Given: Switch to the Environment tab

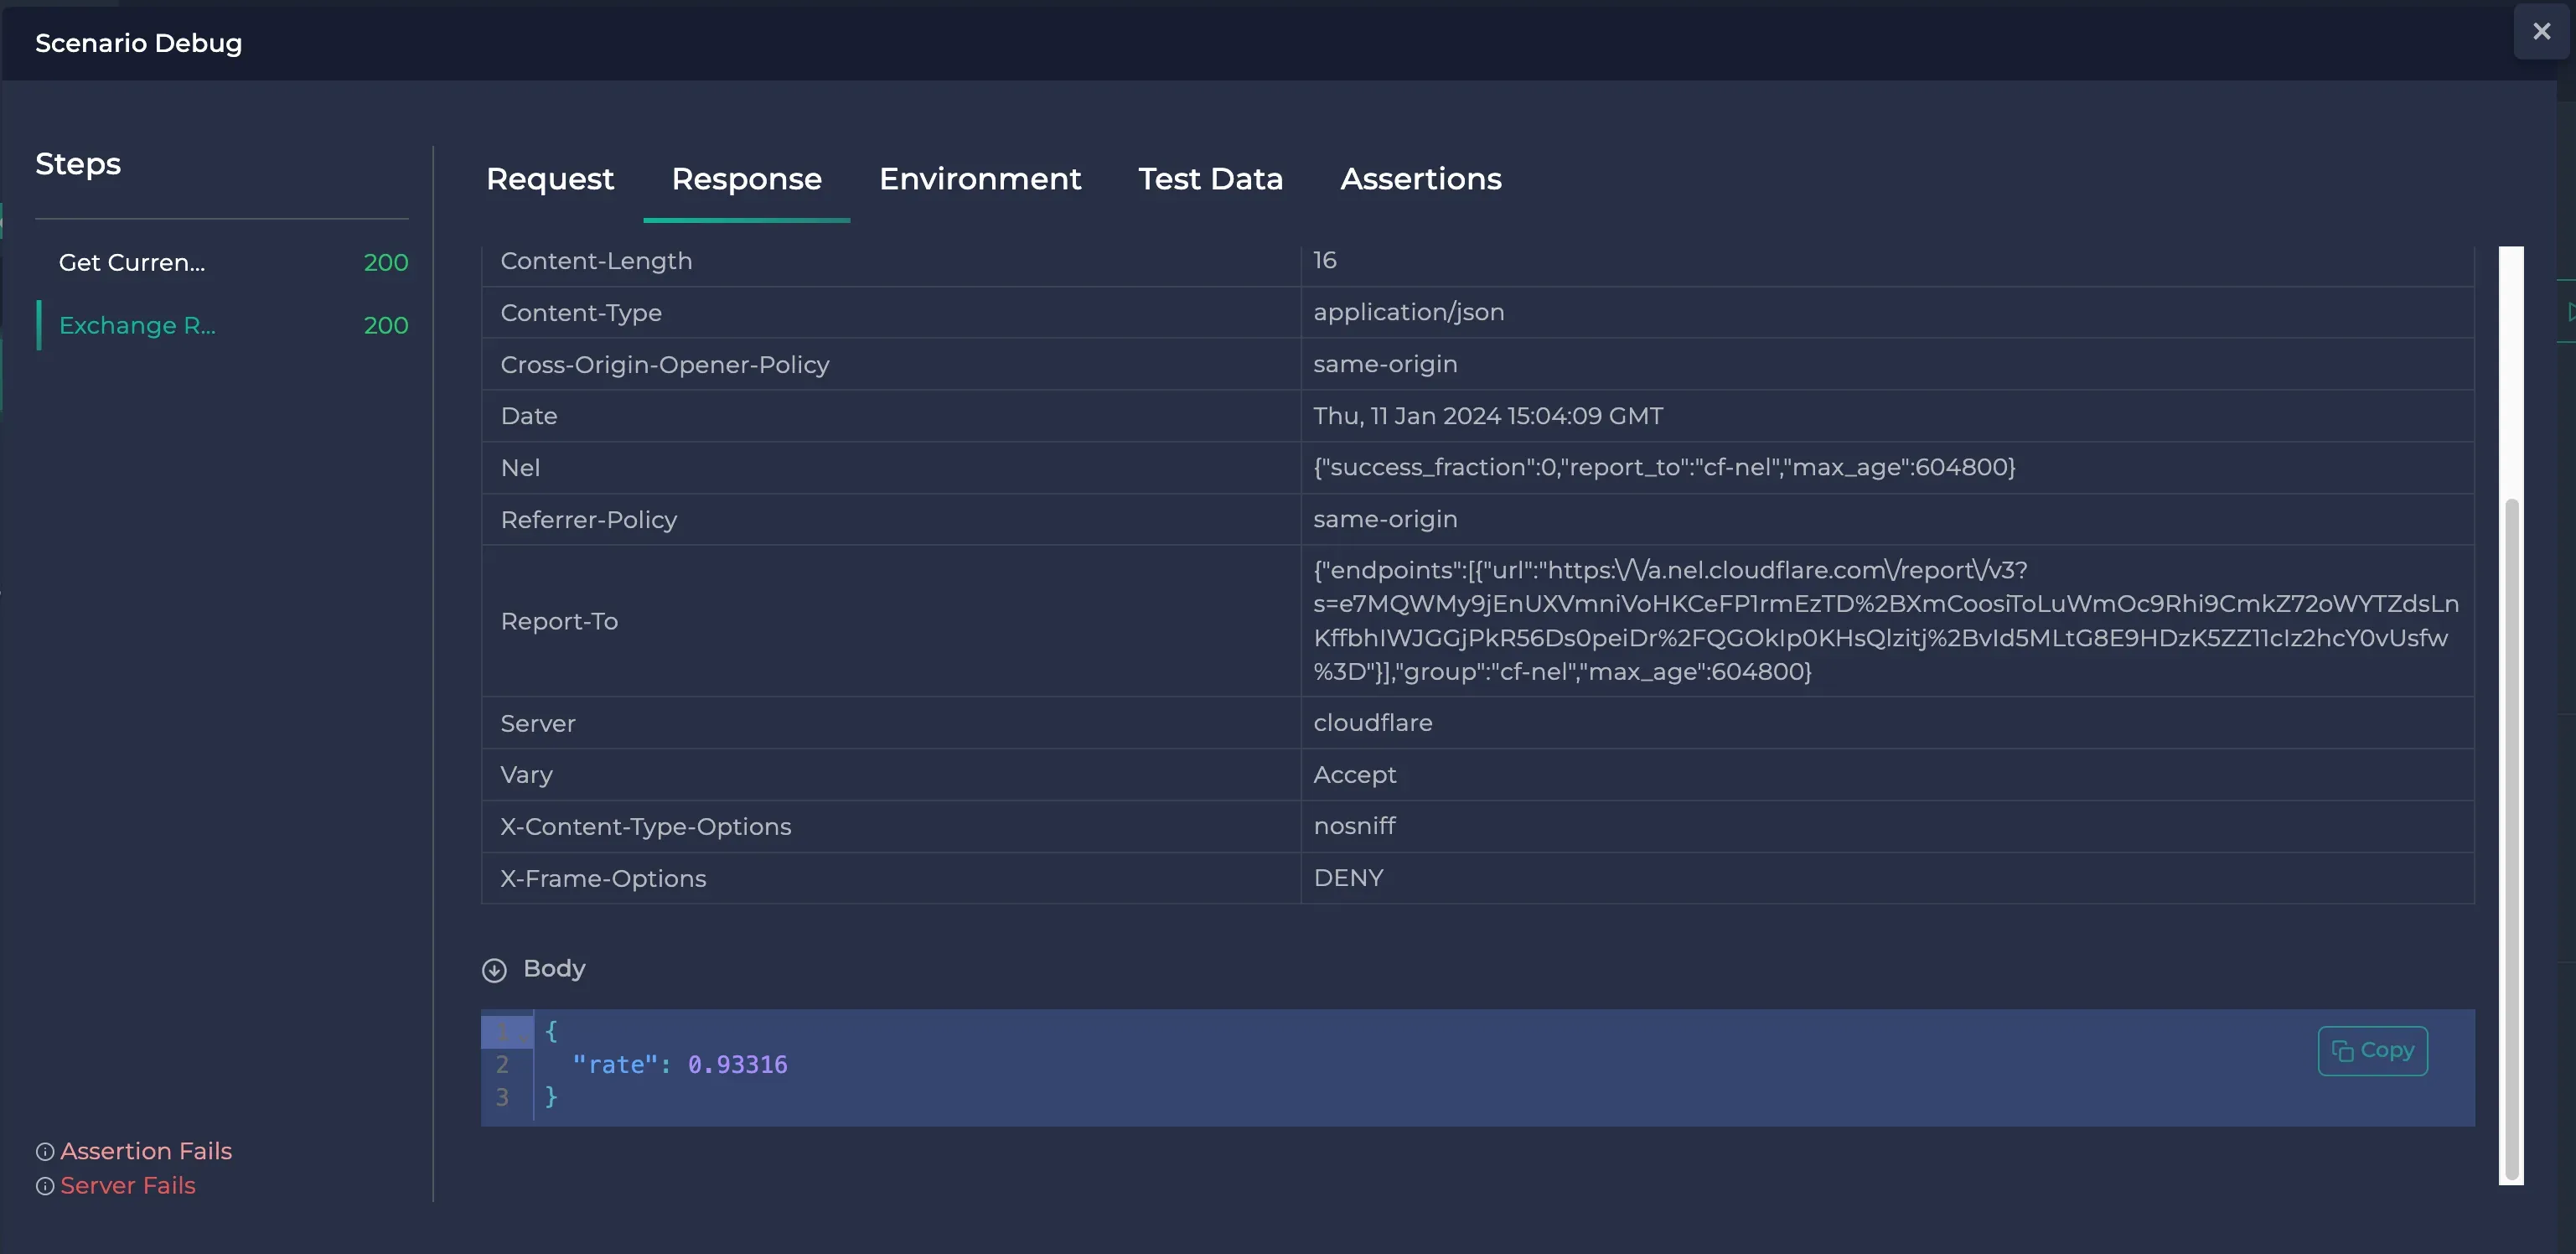Looking at the screenshot, I should point(980,179).
